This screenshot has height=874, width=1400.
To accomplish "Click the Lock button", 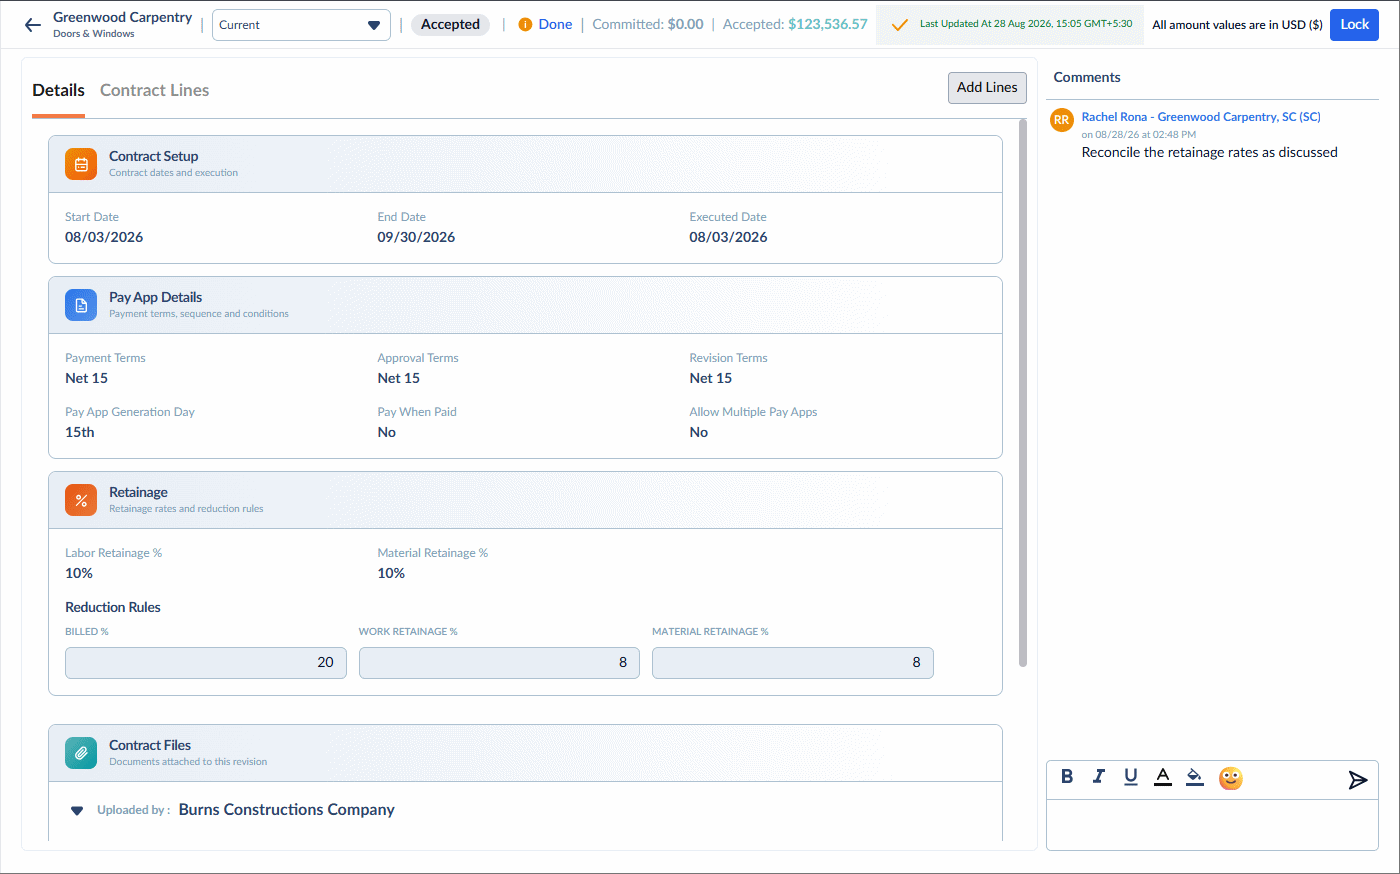I will [x=1354, y=25].
